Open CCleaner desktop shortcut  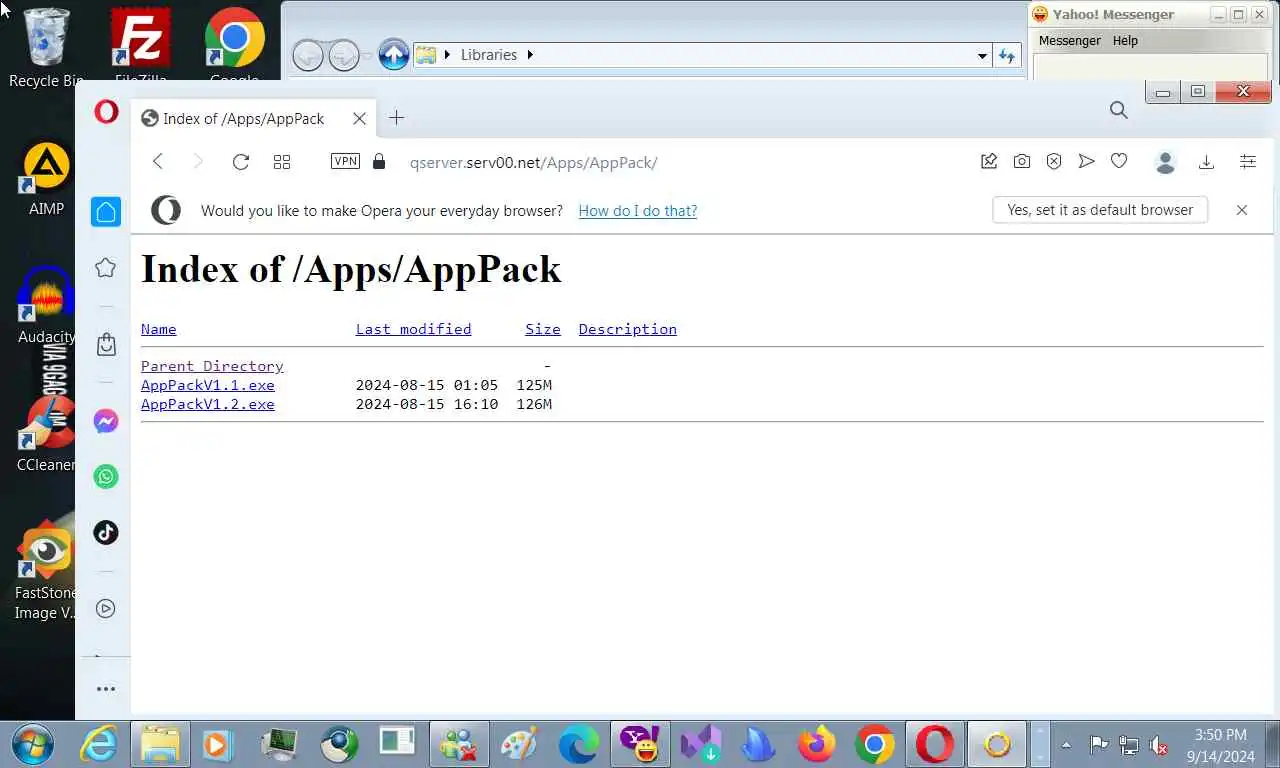(46, 435)
